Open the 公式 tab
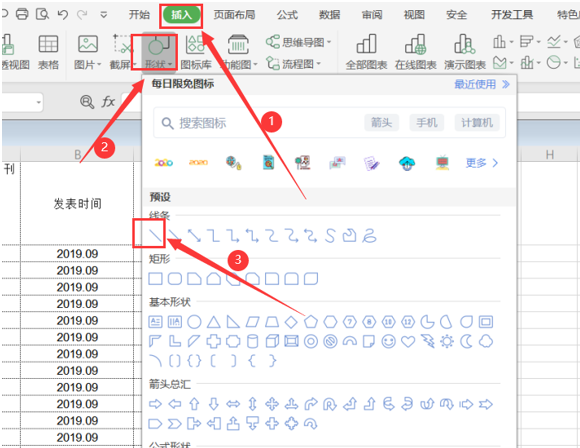The height and width of the screenshot is (448, 580). (x=287, y=15)
